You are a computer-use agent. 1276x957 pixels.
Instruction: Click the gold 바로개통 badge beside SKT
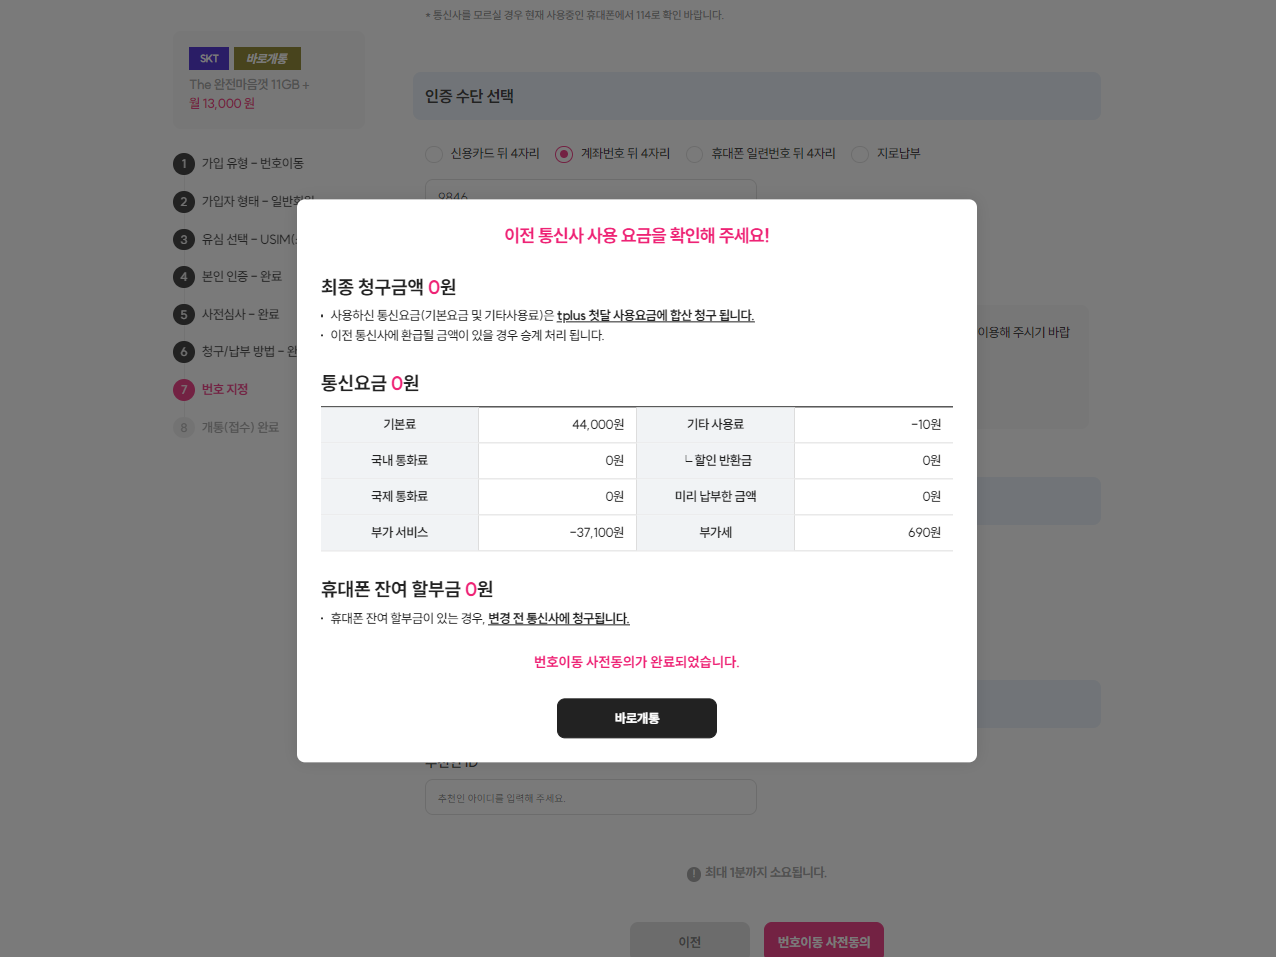coord(267,58)
